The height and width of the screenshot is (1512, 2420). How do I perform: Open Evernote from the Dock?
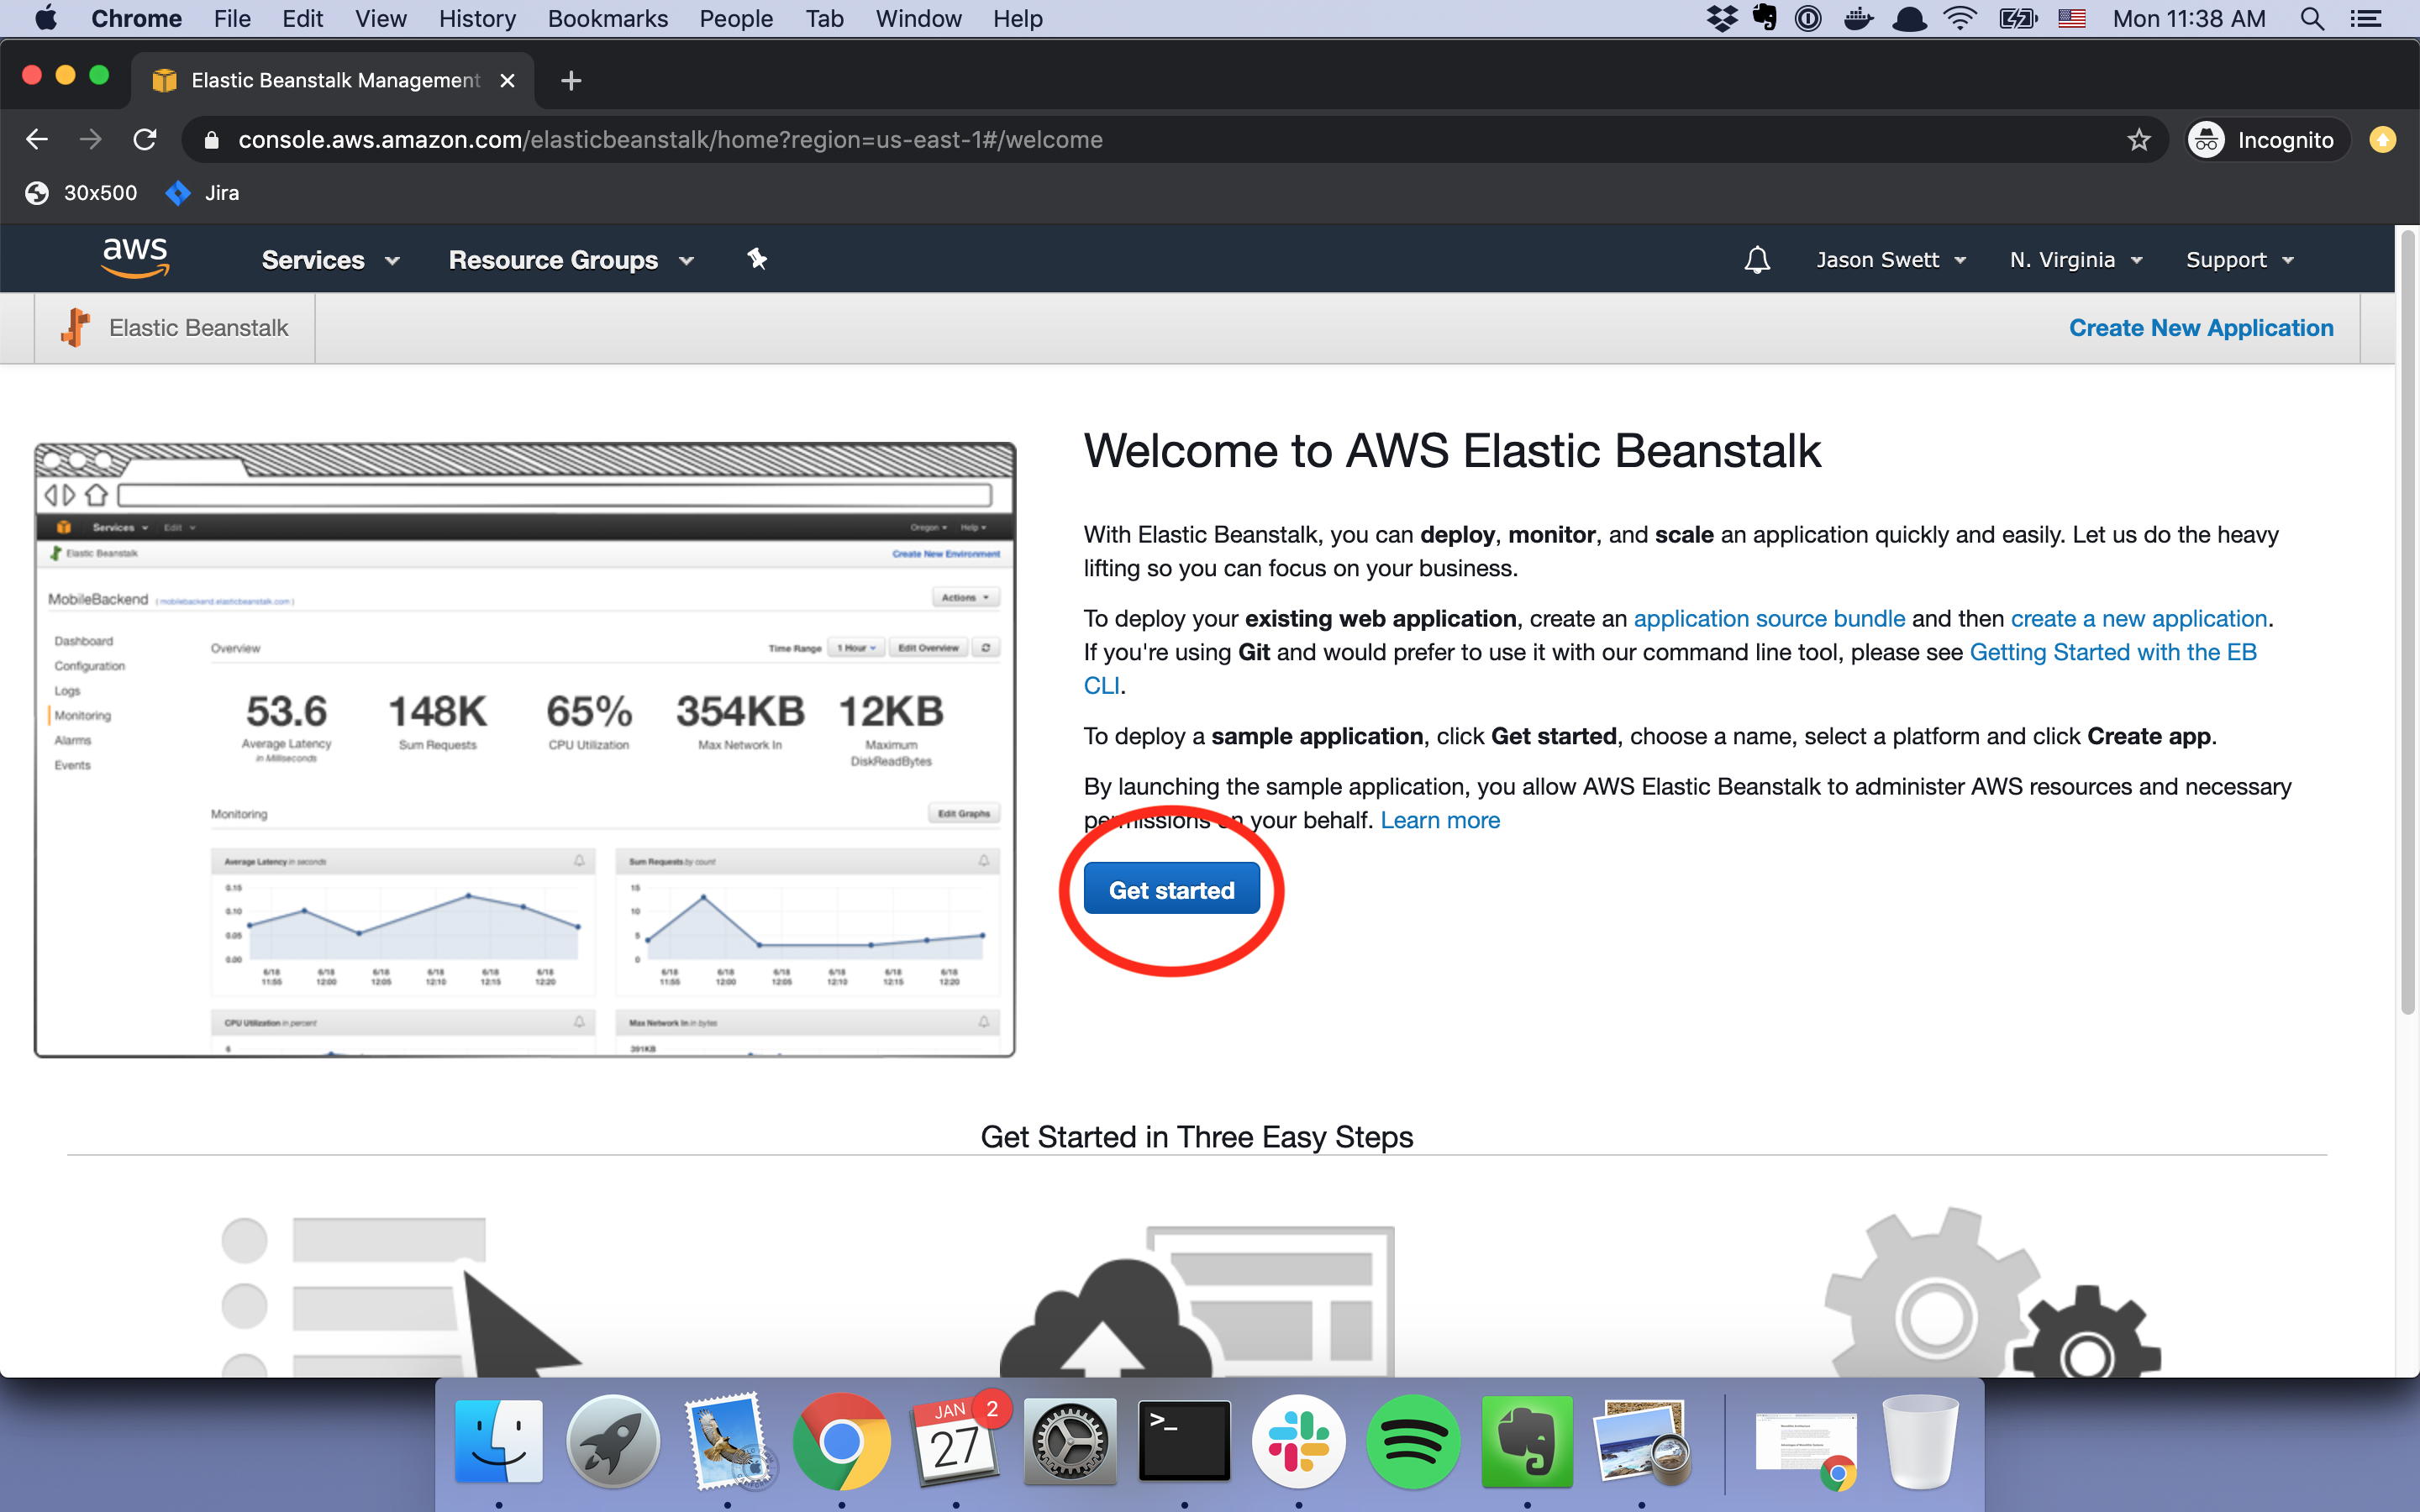pyautogui.click(x=1527, y=1441)
